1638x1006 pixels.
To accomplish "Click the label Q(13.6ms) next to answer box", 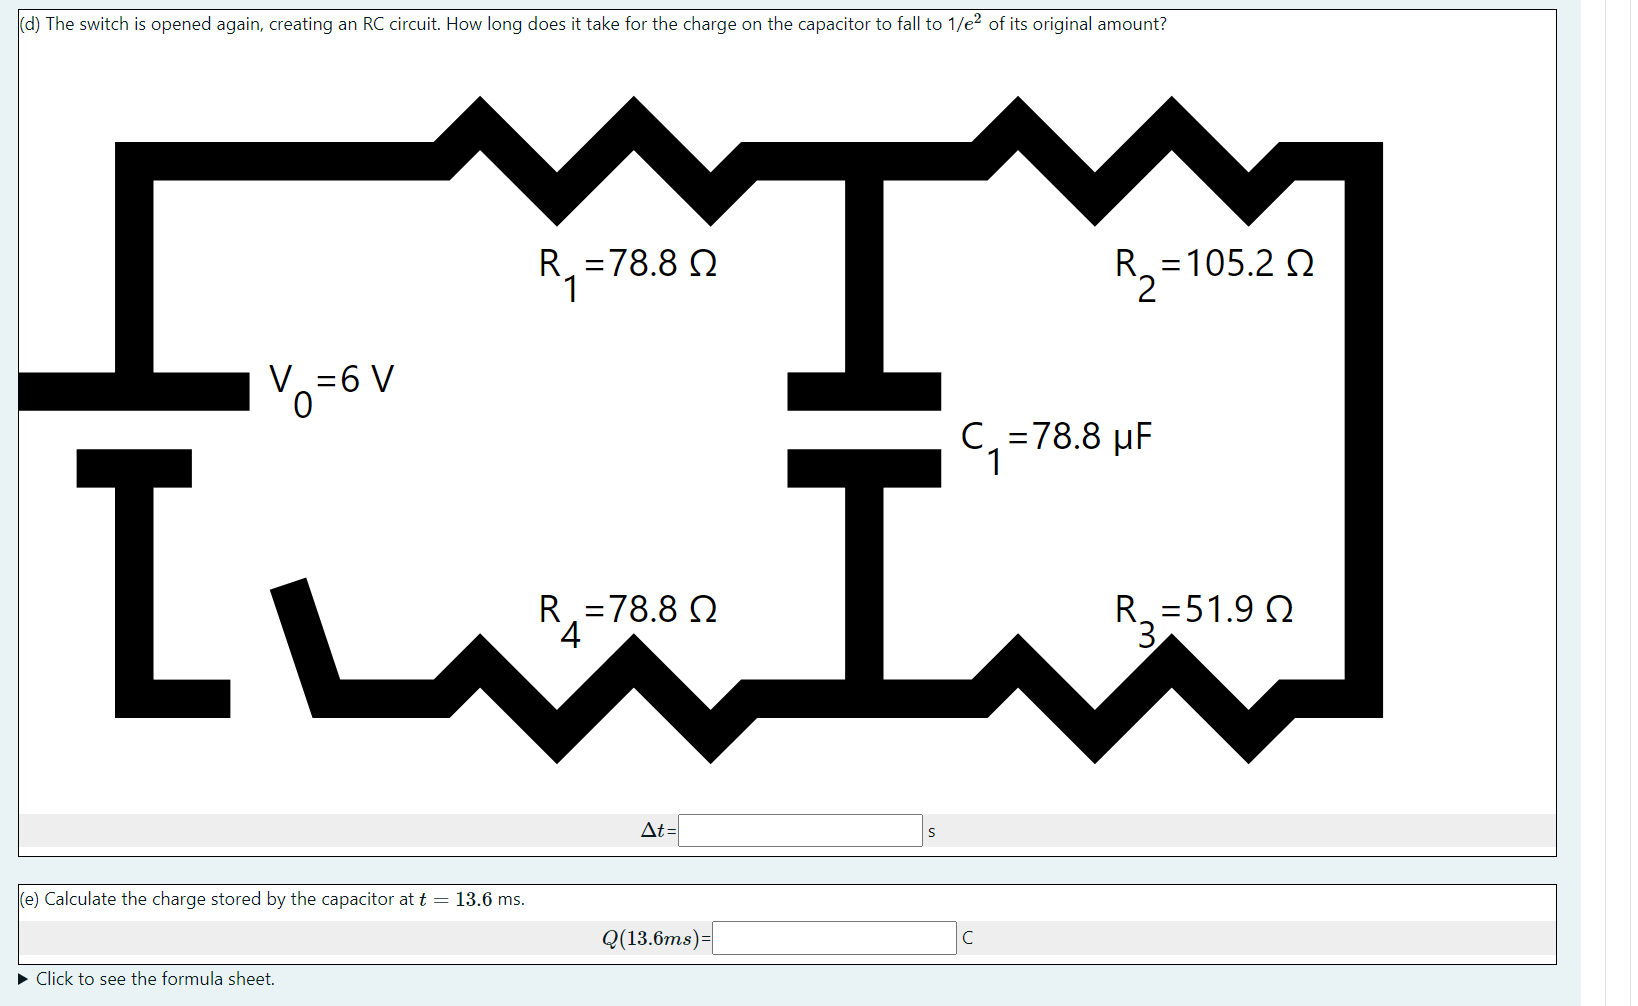I will pyautogui.click(x=653, y=938).
